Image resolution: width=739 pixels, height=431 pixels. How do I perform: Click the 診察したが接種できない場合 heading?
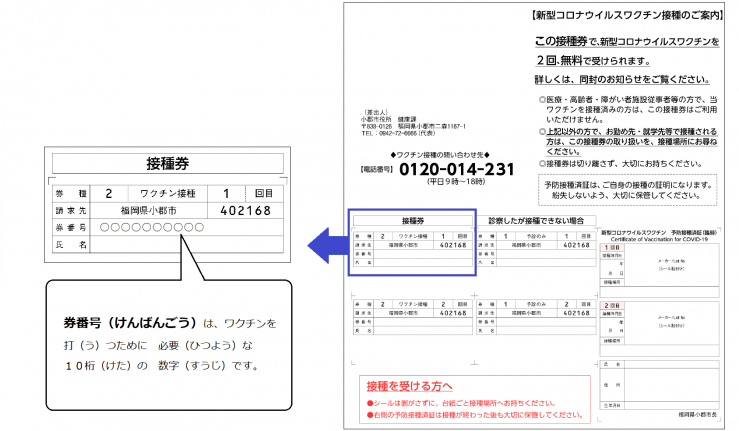point(536,219)
